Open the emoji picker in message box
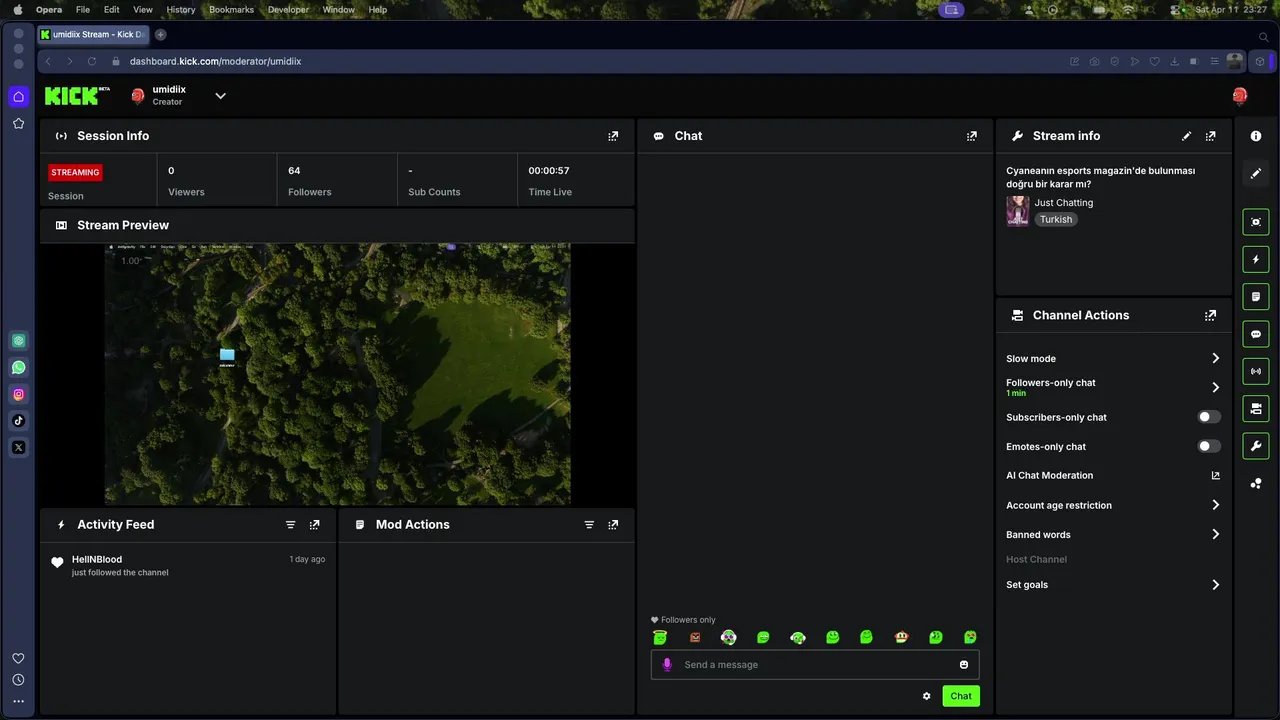Image resolution: width=1280 pixels, height=720 pixels. click(964, 665)
